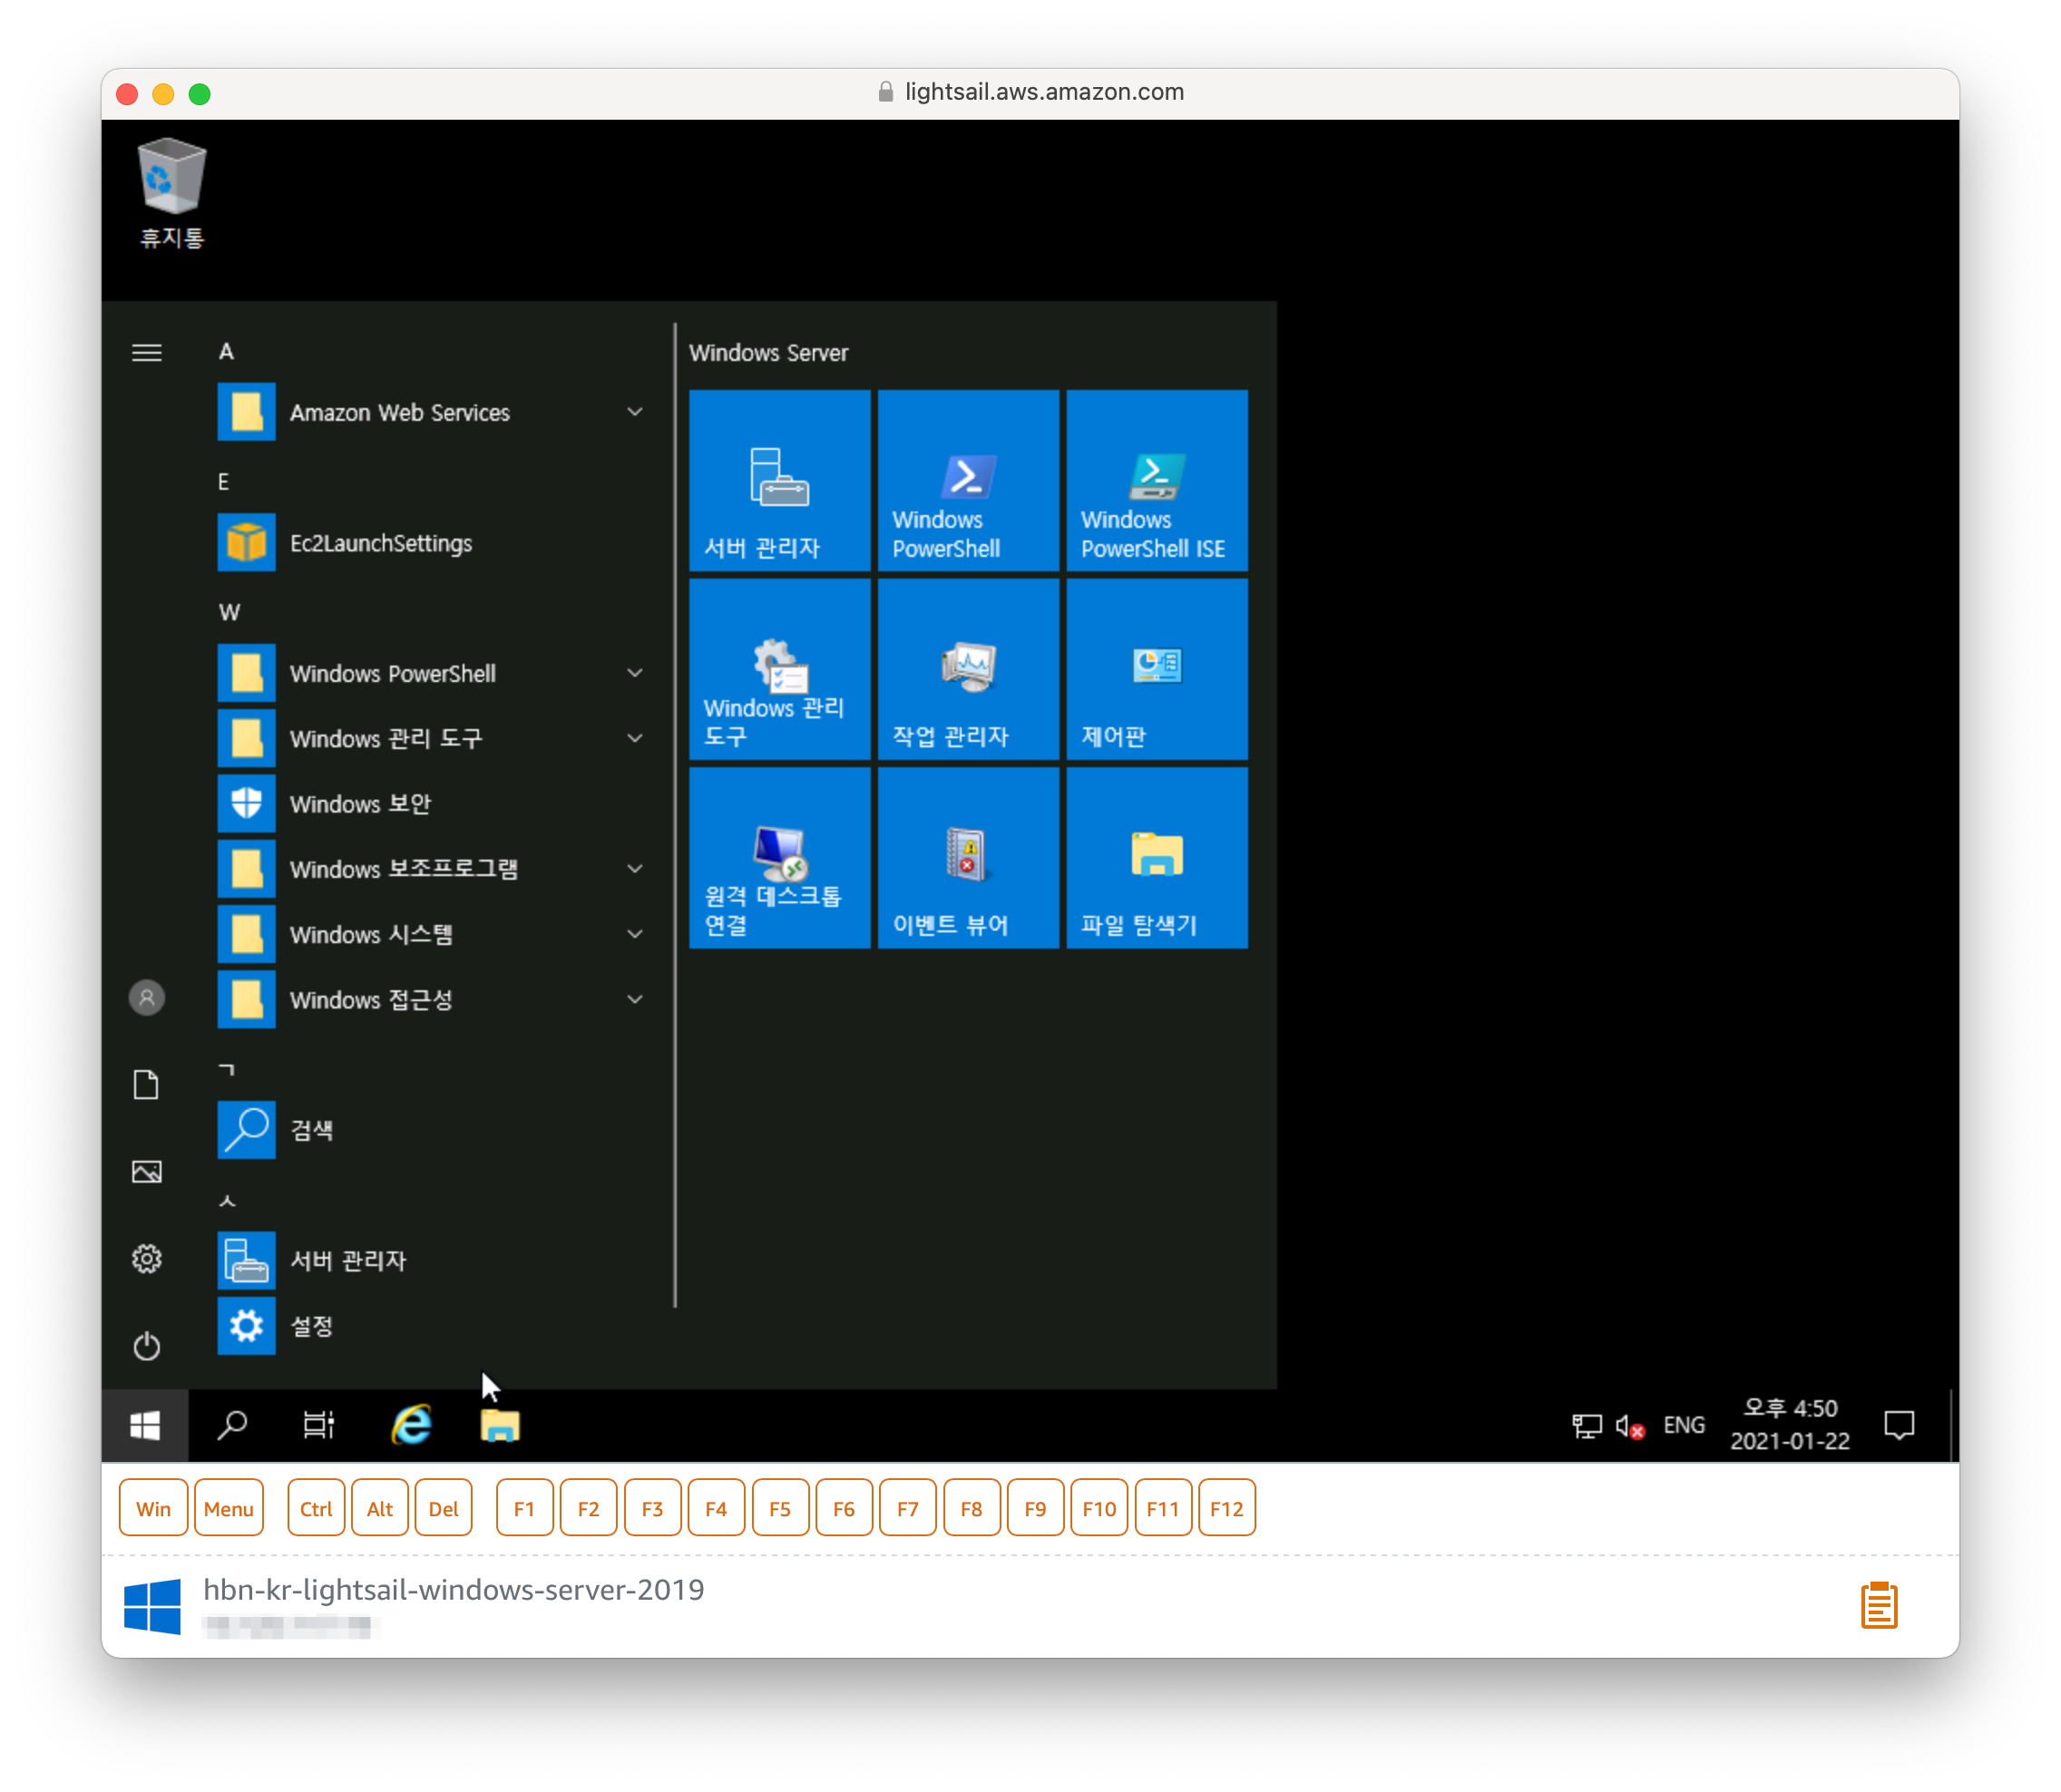
Task: Open Settings gear in Start sidebar
Action: coord(147,1259)
